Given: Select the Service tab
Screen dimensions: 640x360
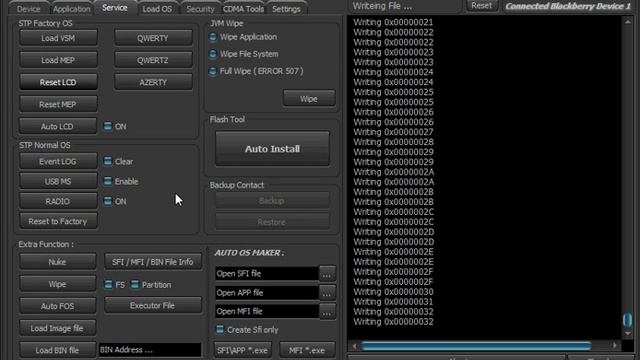Looking at the screenshot, I should pos(115,8).
